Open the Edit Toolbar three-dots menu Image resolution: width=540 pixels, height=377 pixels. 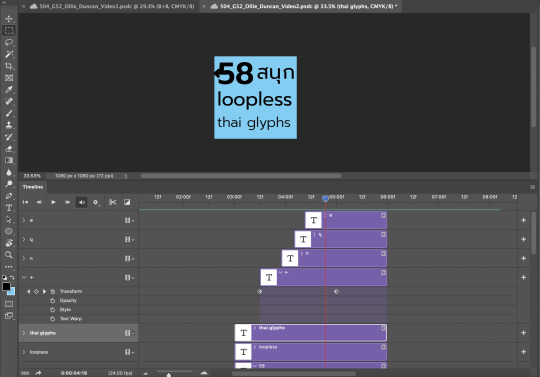click(9, 266)
